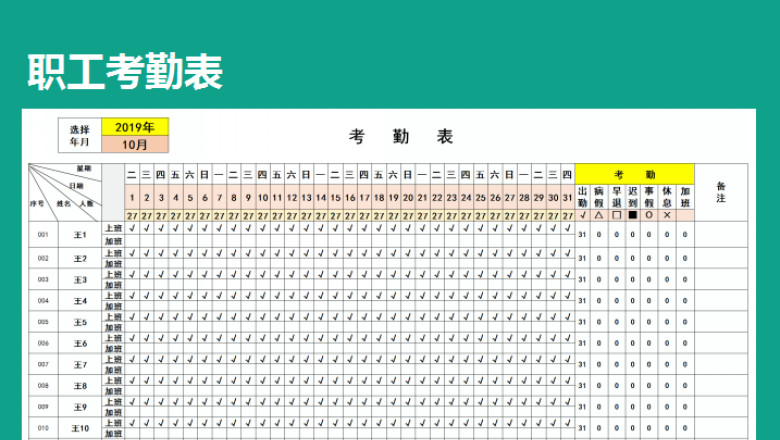The height and width of the screenshot is (440, 780).
Task: Click the 六 weekday cell above date 19
Action: [x=393, y=175]
